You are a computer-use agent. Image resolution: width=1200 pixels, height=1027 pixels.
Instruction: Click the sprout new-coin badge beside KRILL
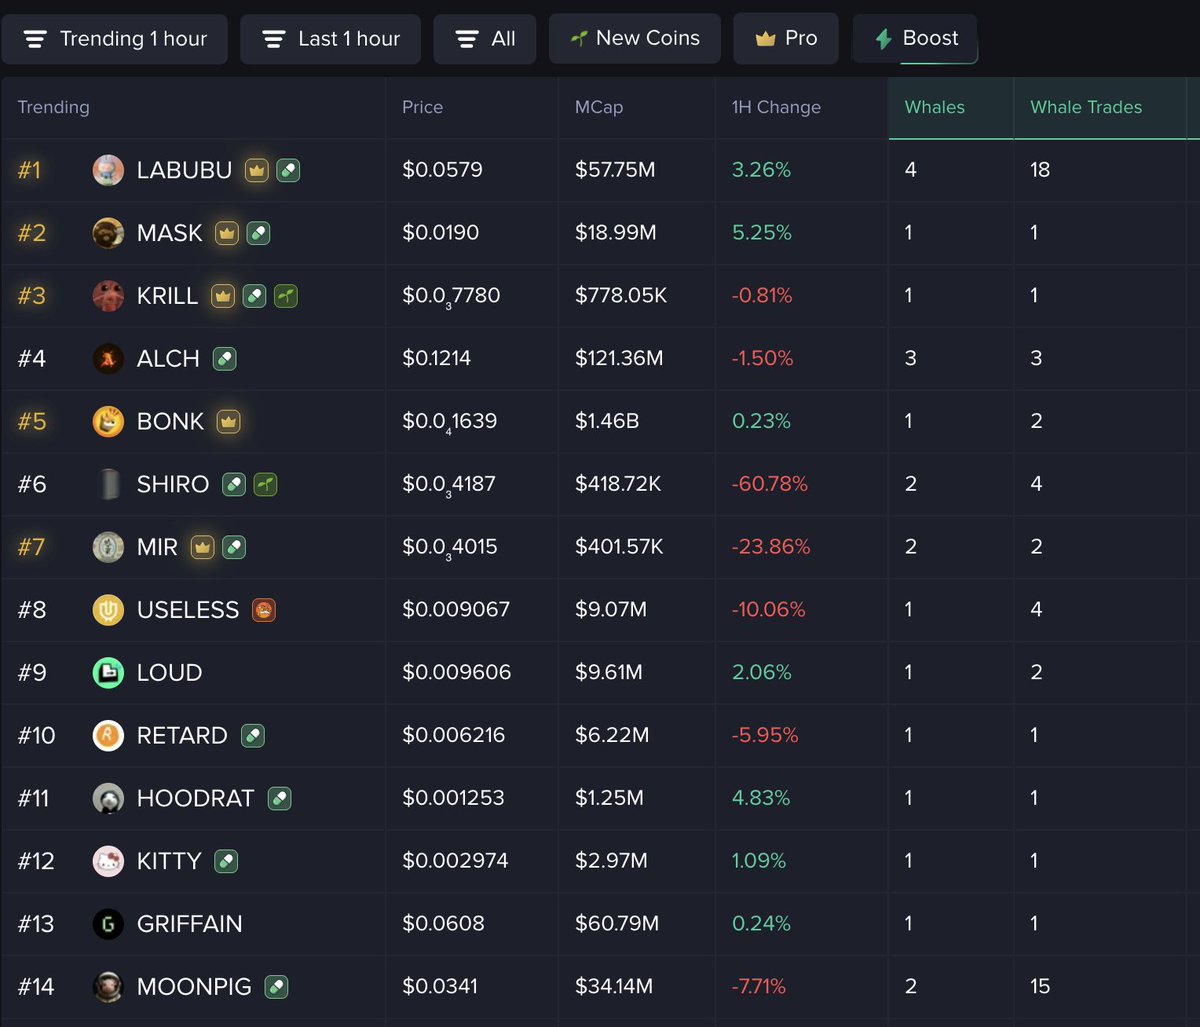(x=286, y=296)
